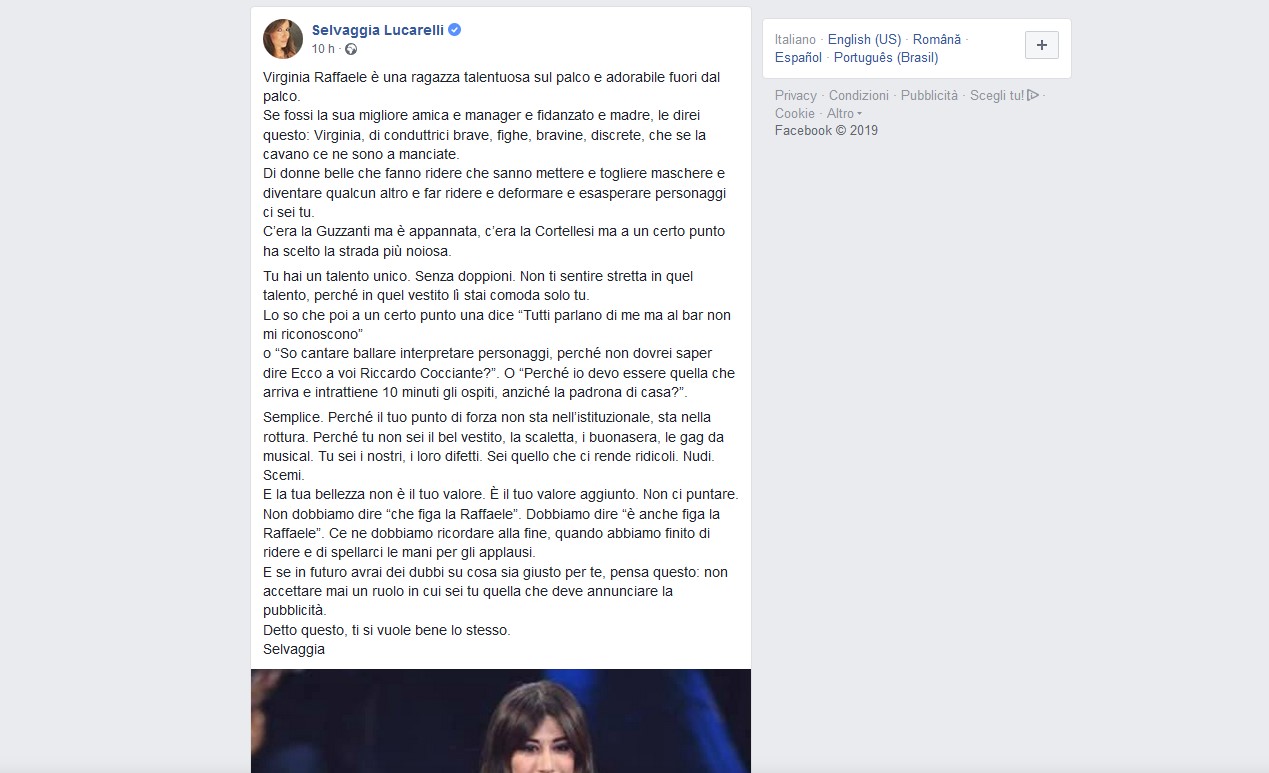Switch language to Português (Brasil)
Viewport: 1269px width, 773px height.
(x=886, y=57)
